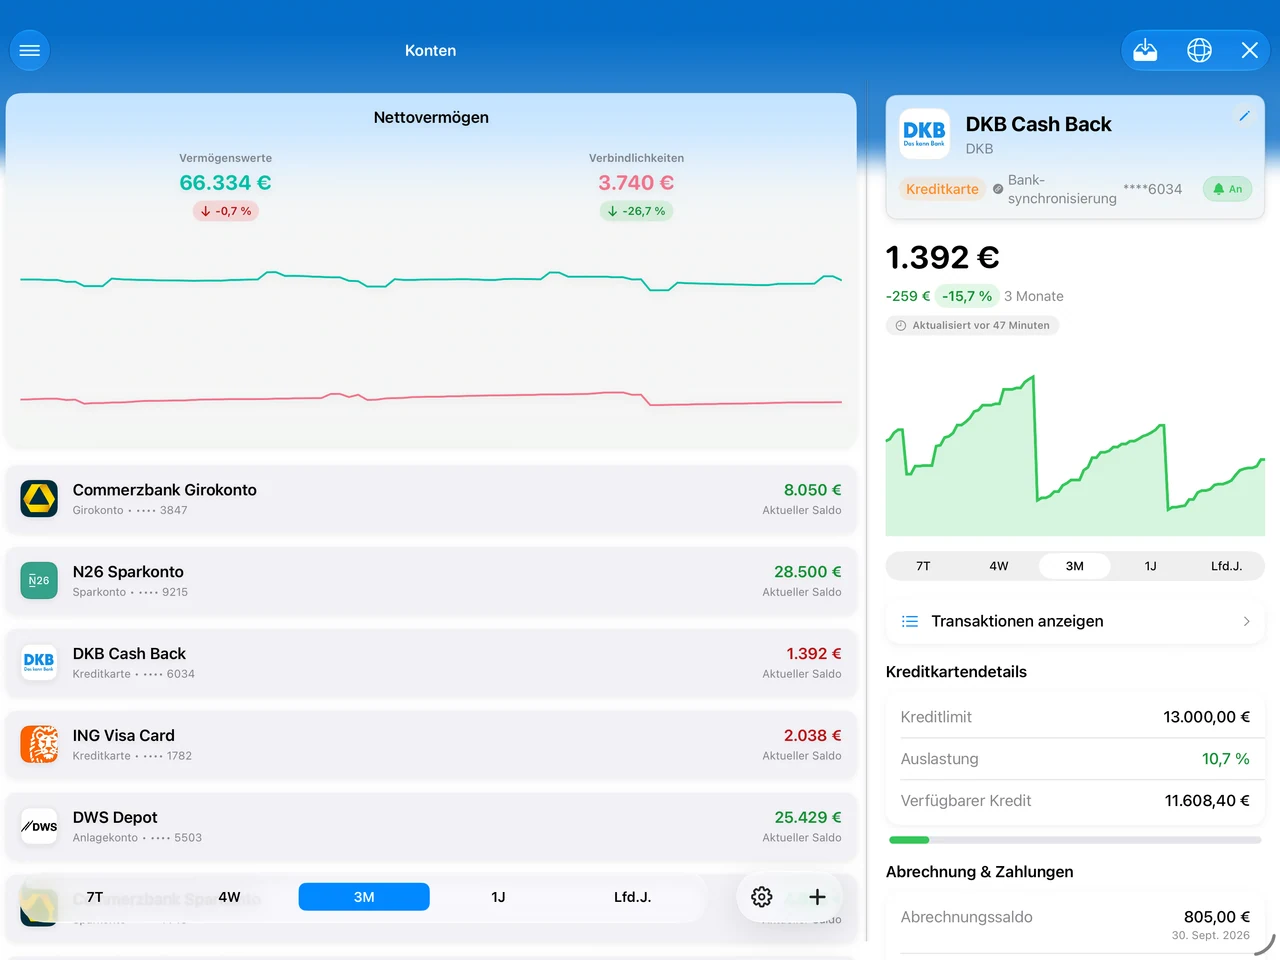Switch account chart to 4W
Viewport: 1280px width, 960px height.
(999, 566)
